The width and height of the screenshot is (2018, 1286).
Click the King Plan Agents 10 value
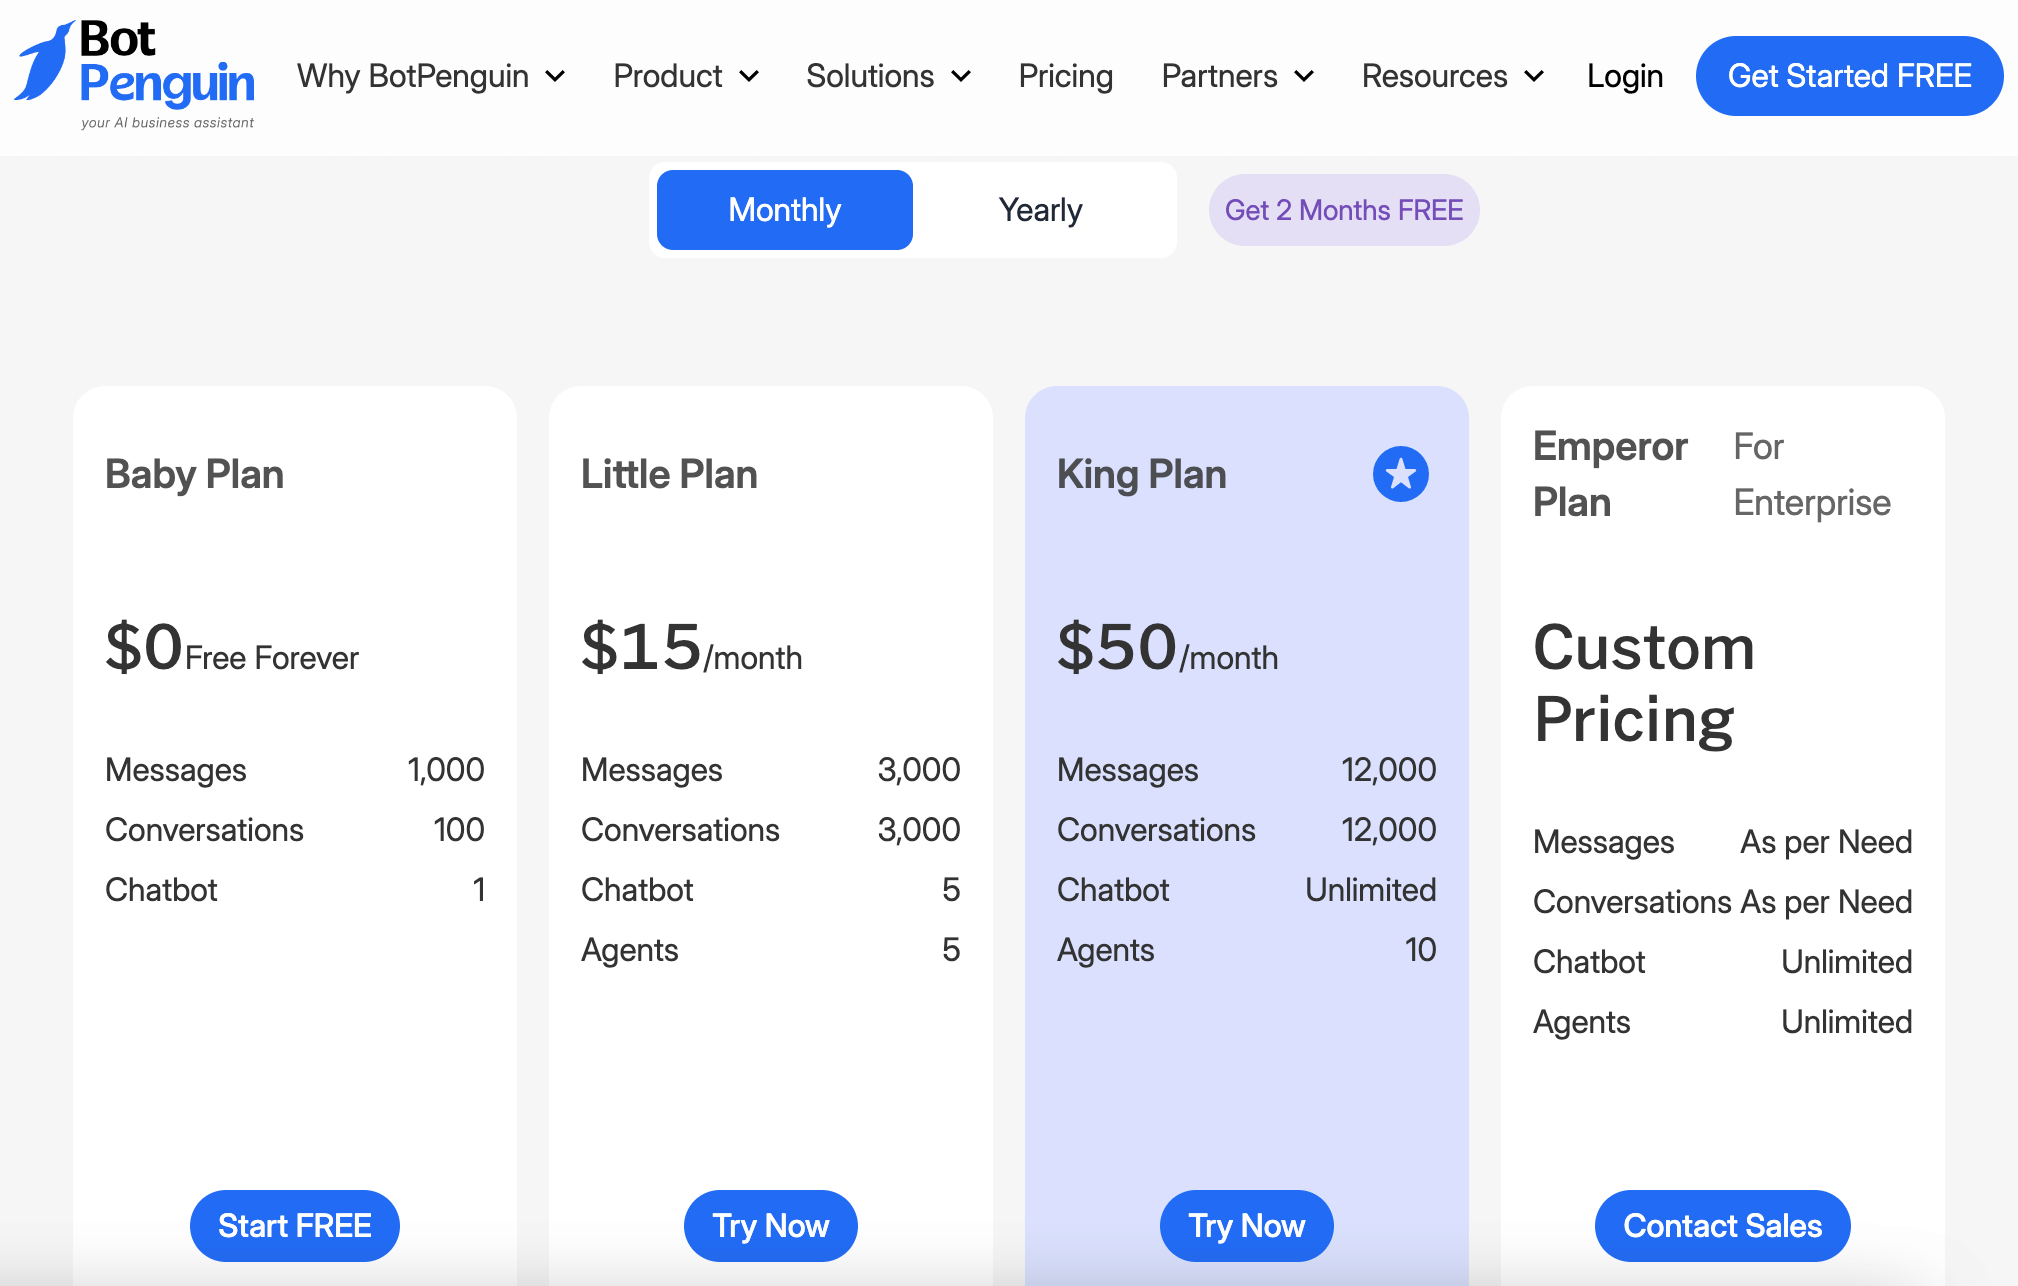click(x=1421, y=950)
